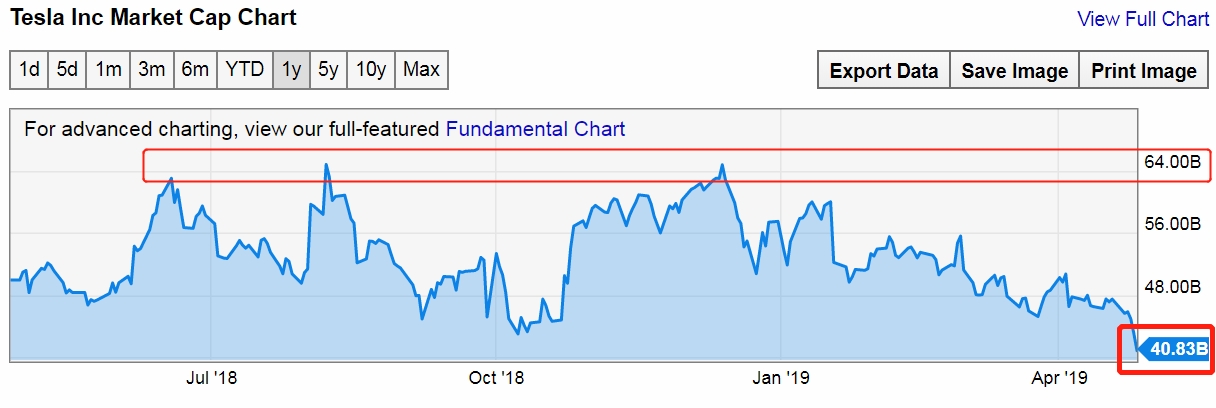
Task: Open the View Full Chart link
Action: (x=1143, y=19)
